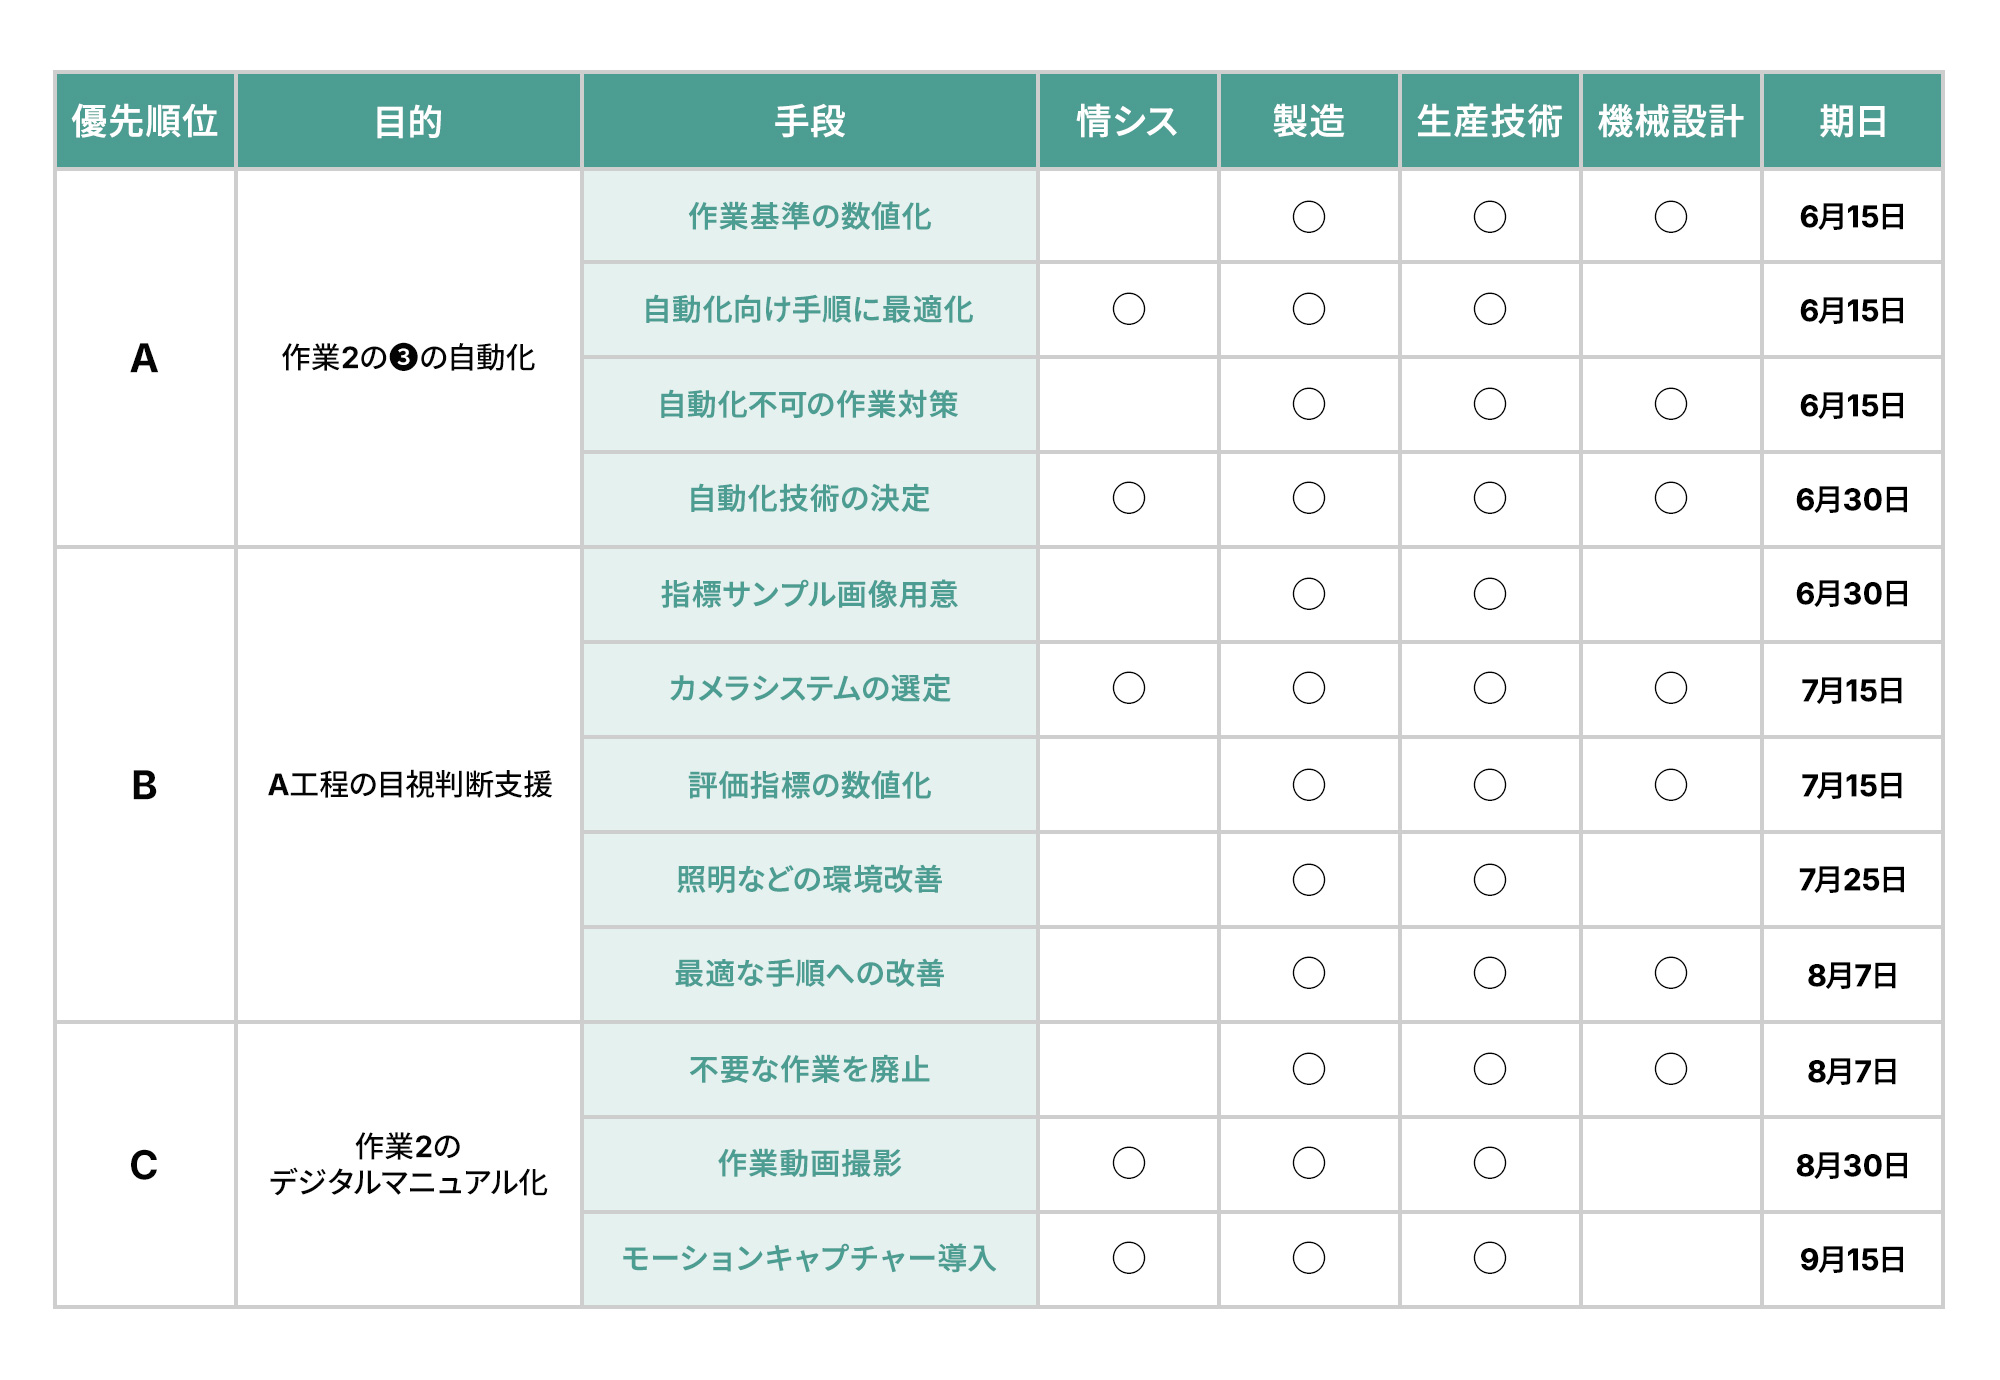Select the 手段 column header

coord(809,121)
